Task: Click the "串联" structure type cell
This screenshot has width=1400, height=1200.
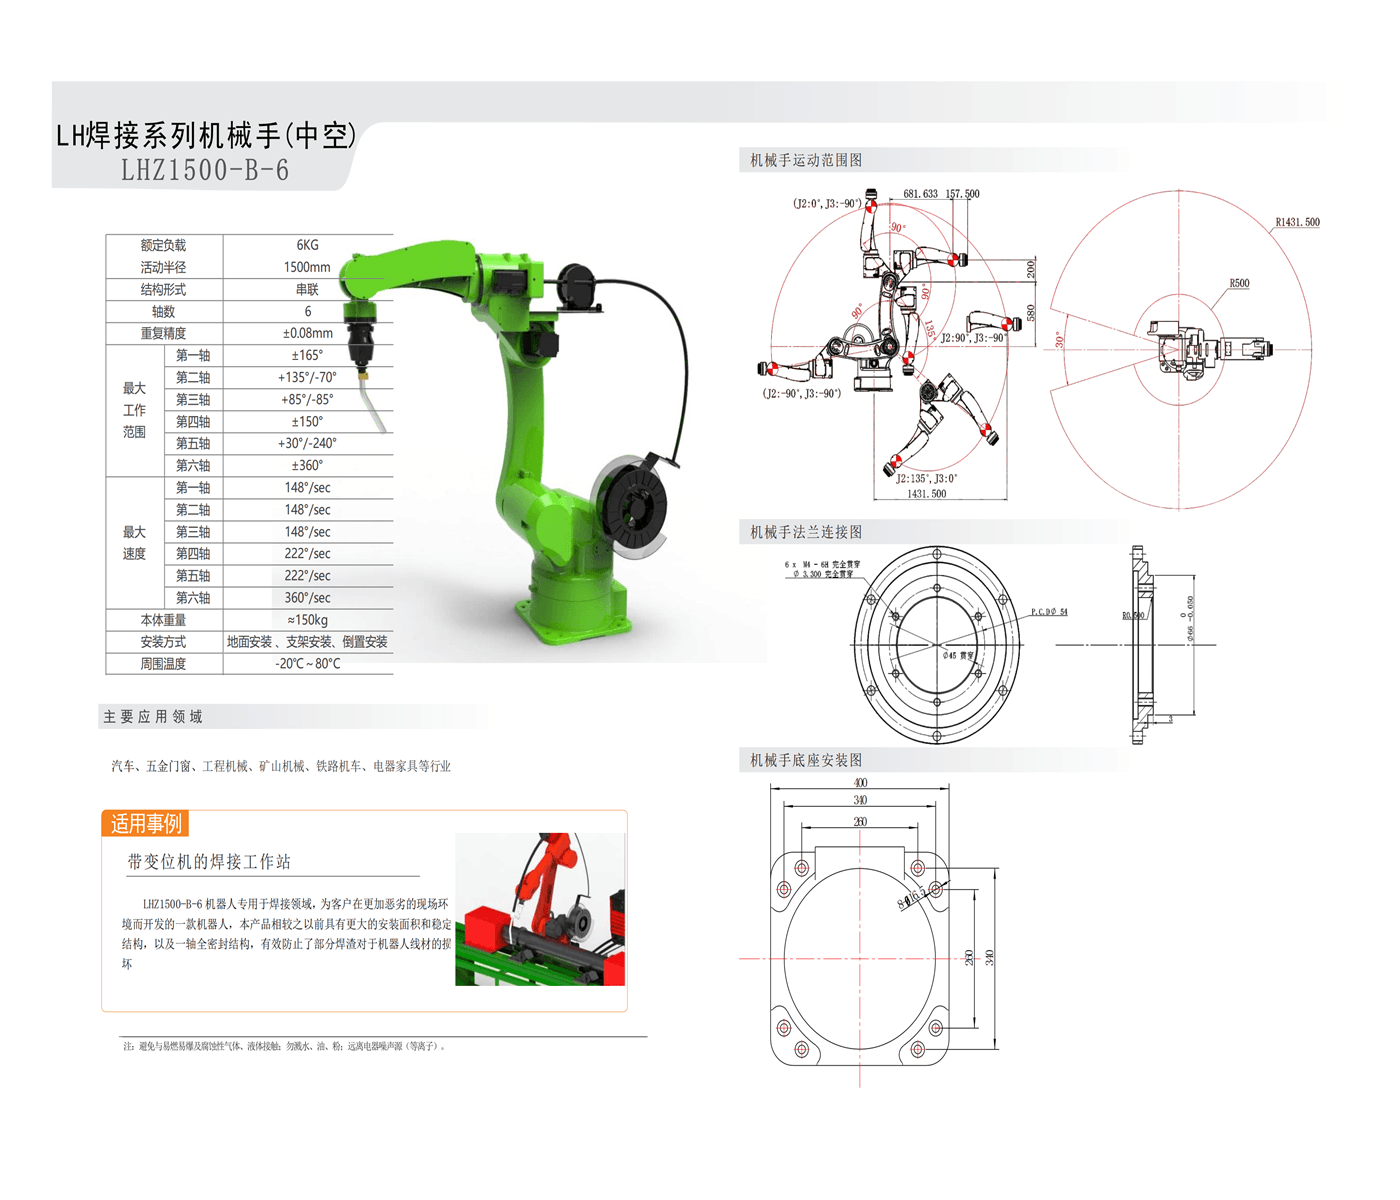Action: click(x=307, y=289)
